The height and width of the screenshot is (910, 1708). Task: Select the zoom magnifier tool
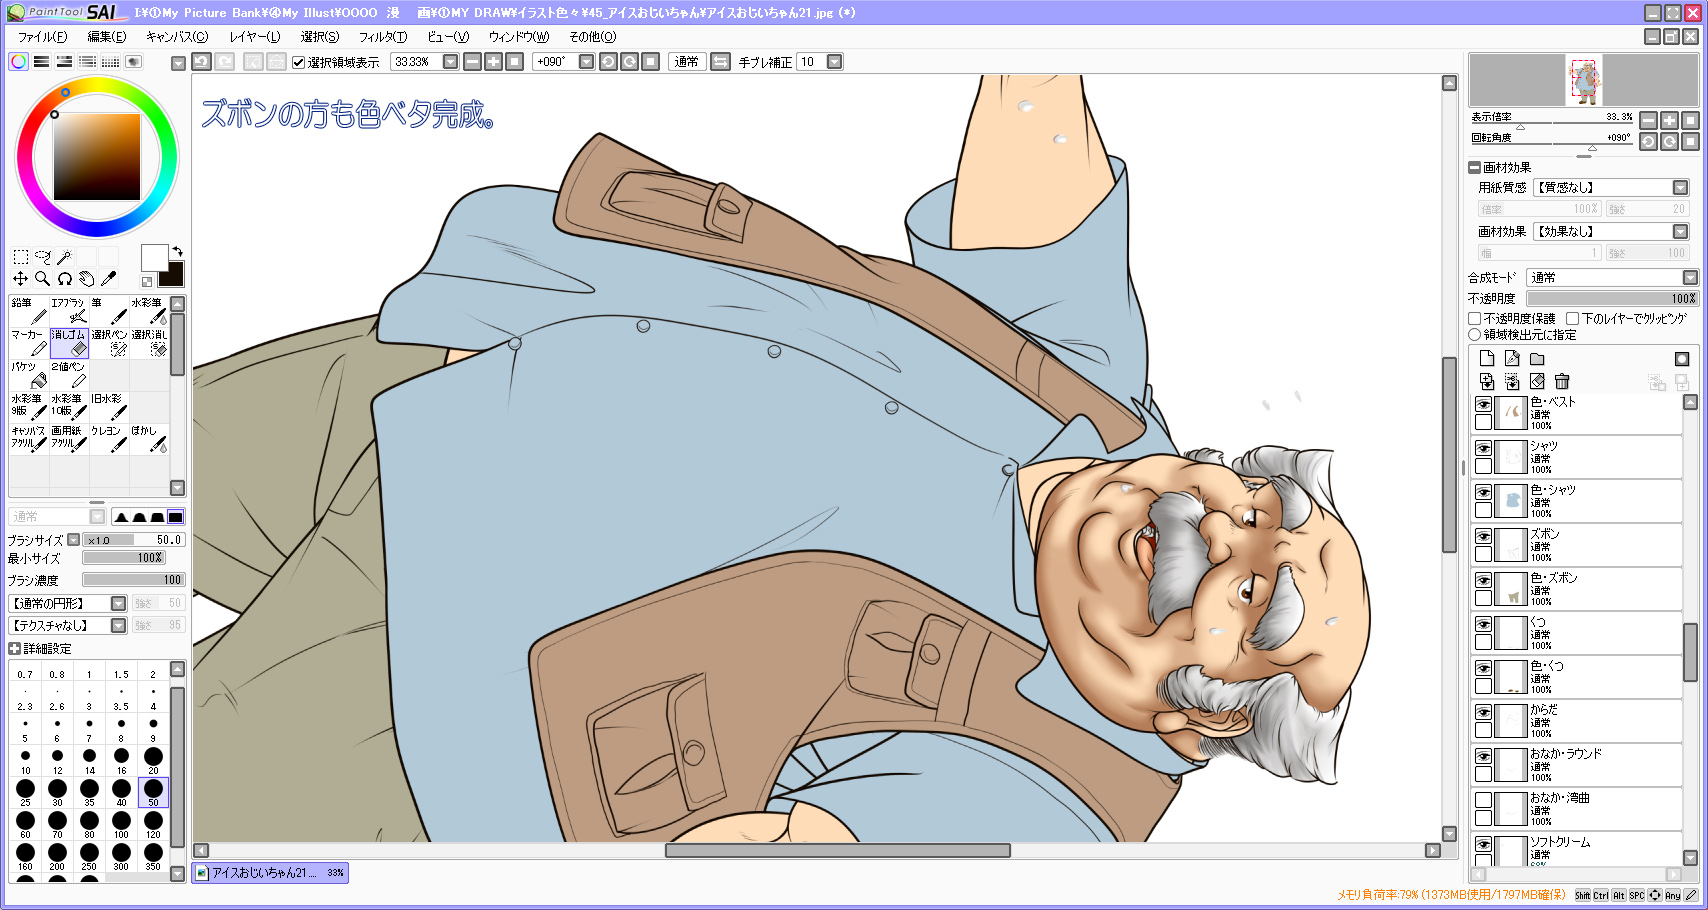(x=42, y=279)
